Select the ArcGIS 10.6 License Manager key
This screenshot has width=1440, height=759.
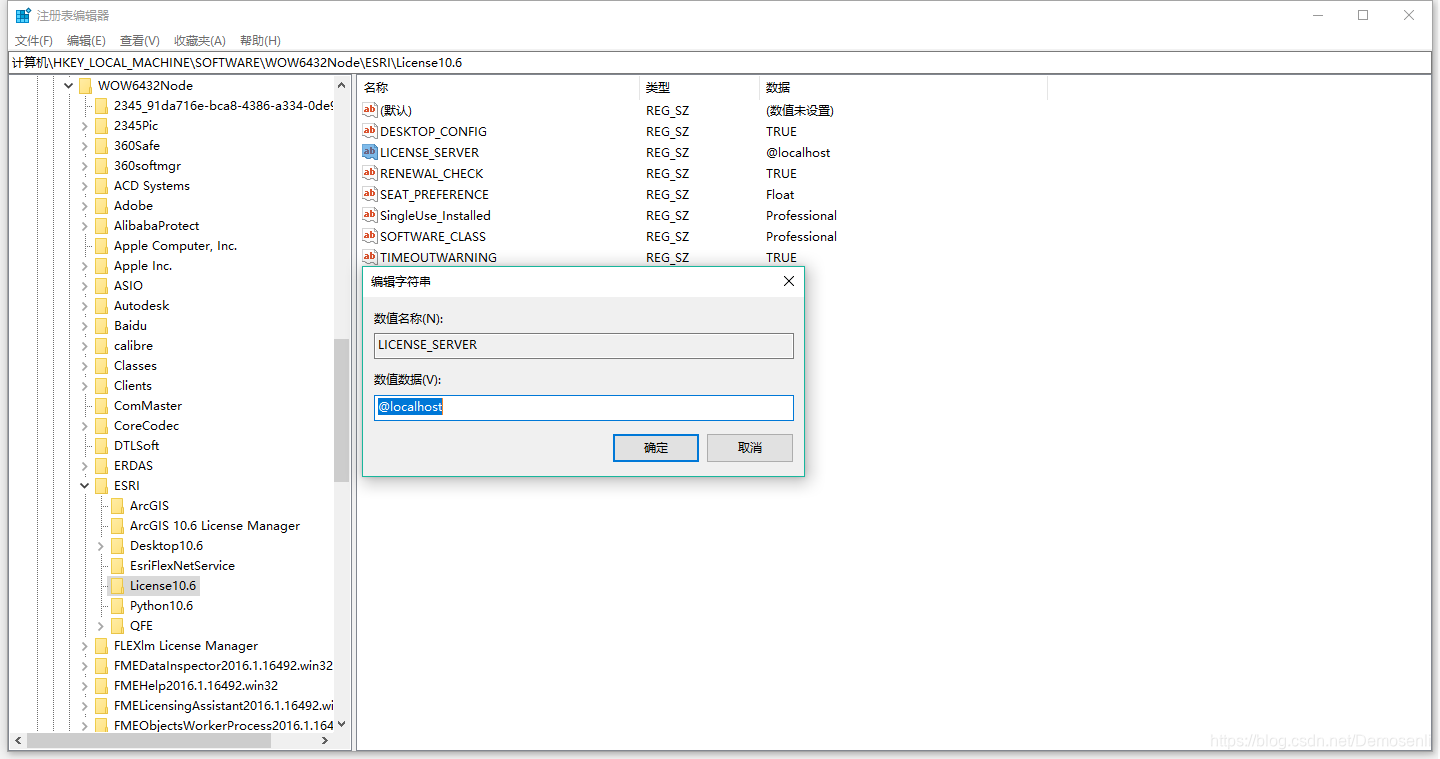point(215,525)
